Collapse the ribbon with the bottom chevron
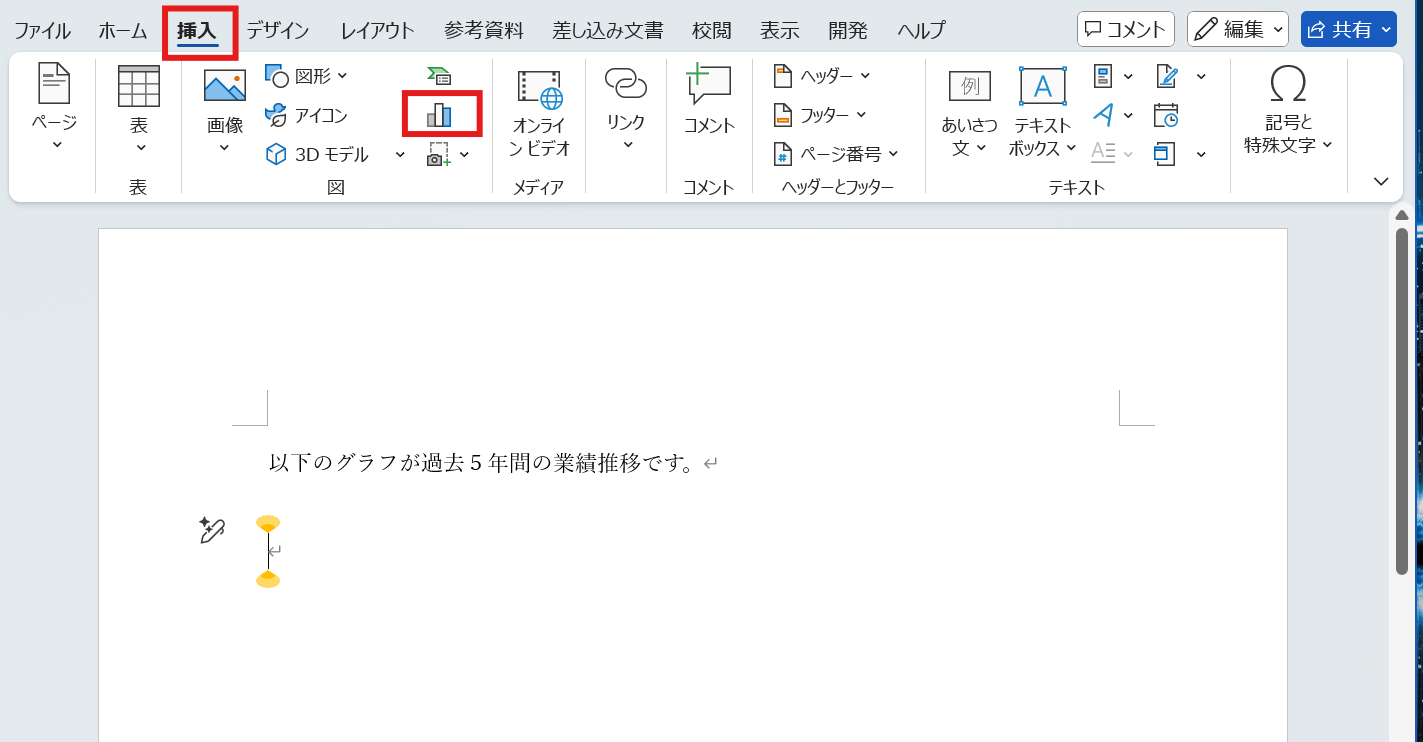The image size is (1423, 742). click(1380, 181)
